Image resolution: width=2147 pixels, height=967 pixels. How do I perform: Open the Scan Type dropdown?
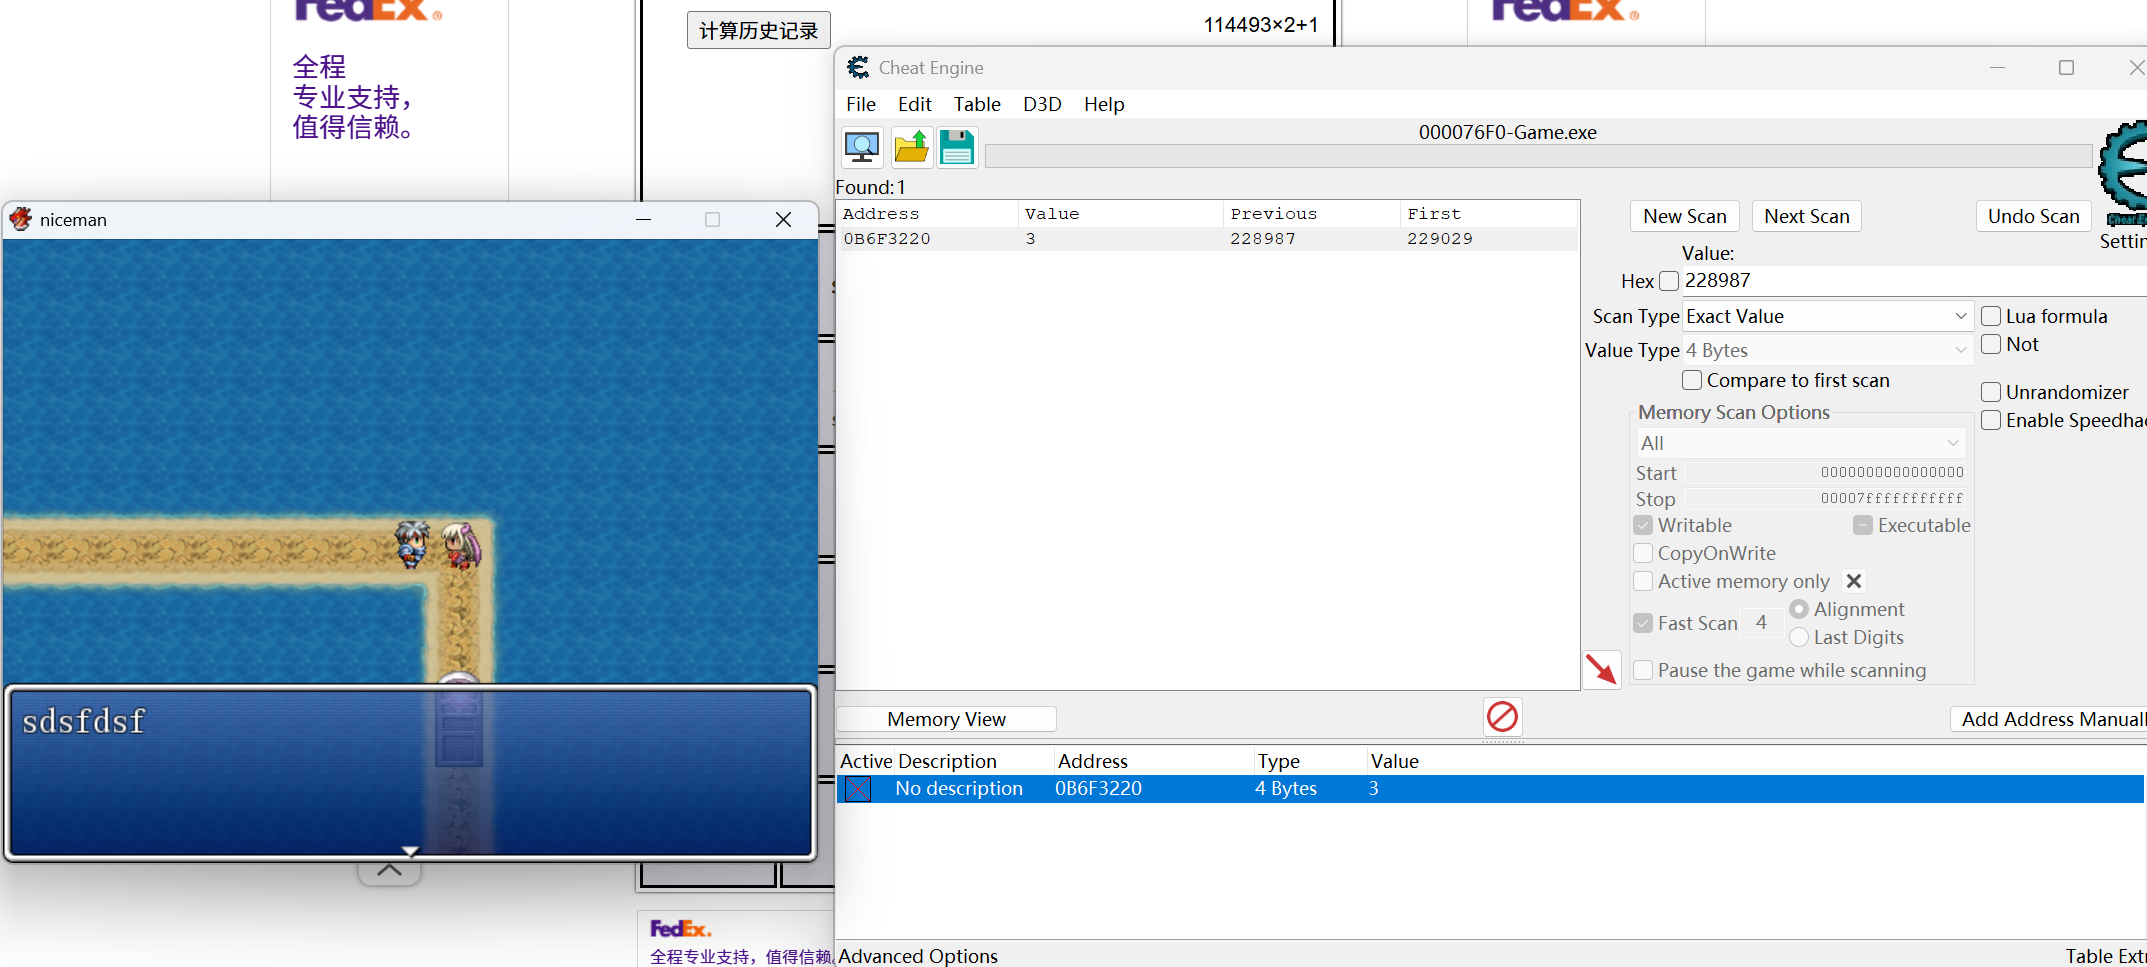tap(1828, 316)
